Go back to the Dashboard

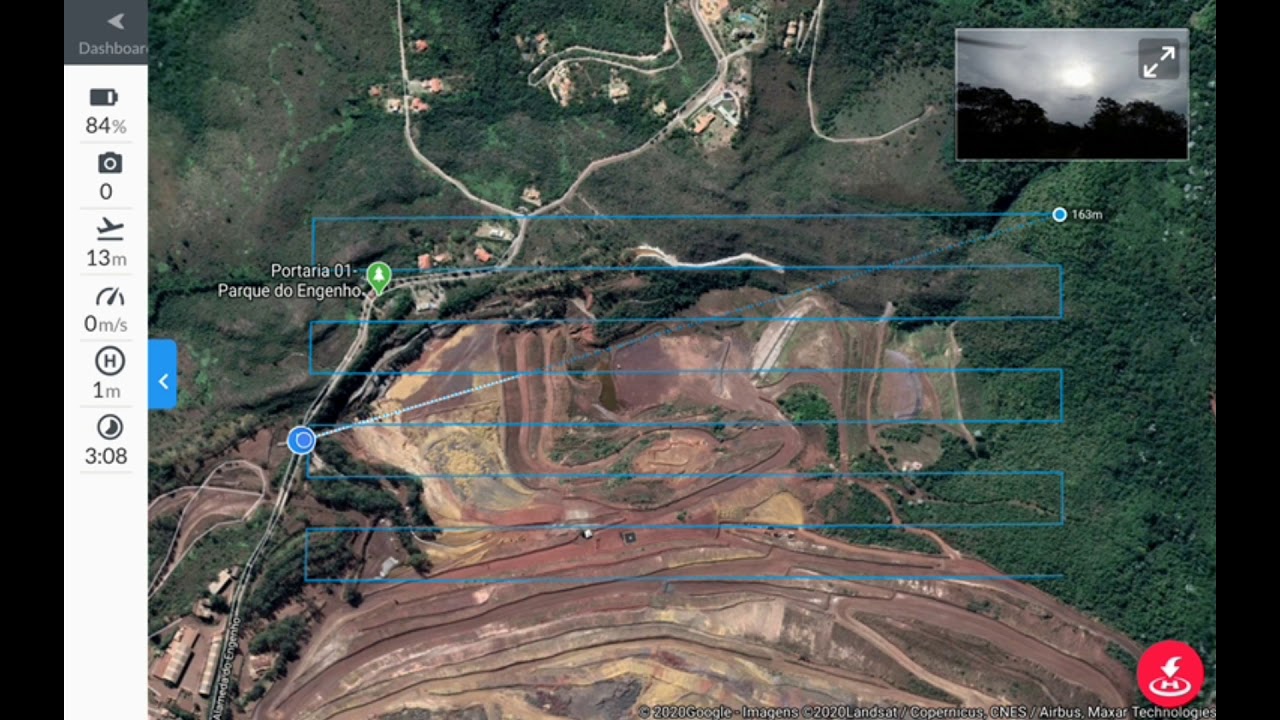(106, 33)
